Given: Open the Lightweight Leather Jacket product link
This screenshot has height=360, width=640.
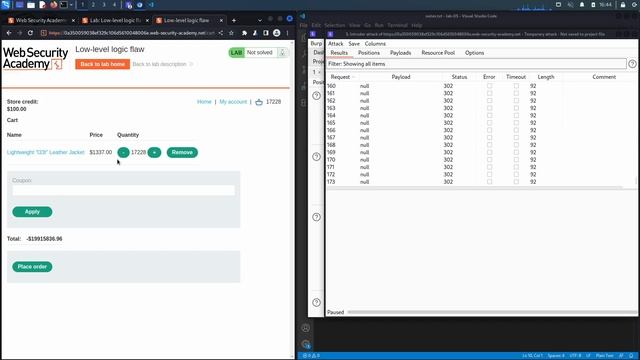Looking at the screenshot, I should pyautogui.click(x=46, y=152).
